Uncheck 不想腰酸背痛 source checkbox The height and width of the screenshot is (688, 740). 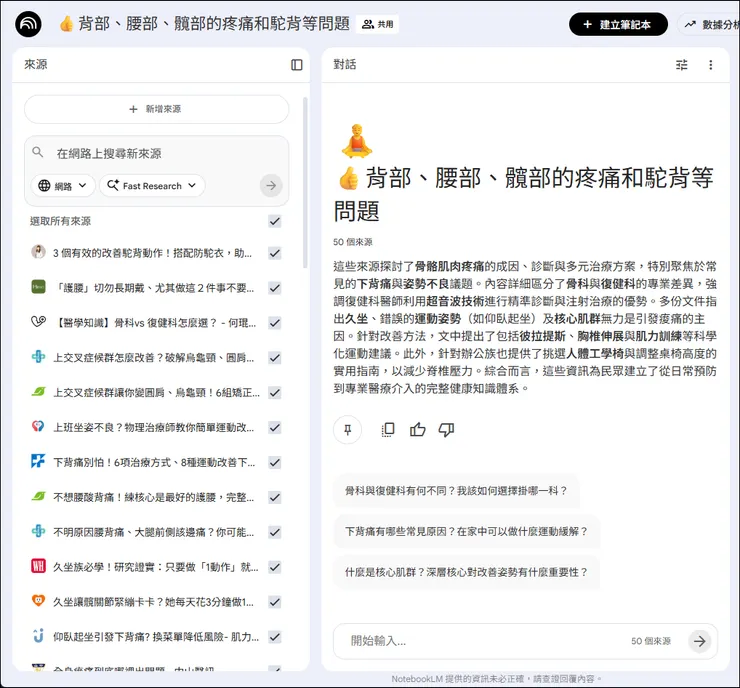tap(275, 498)
